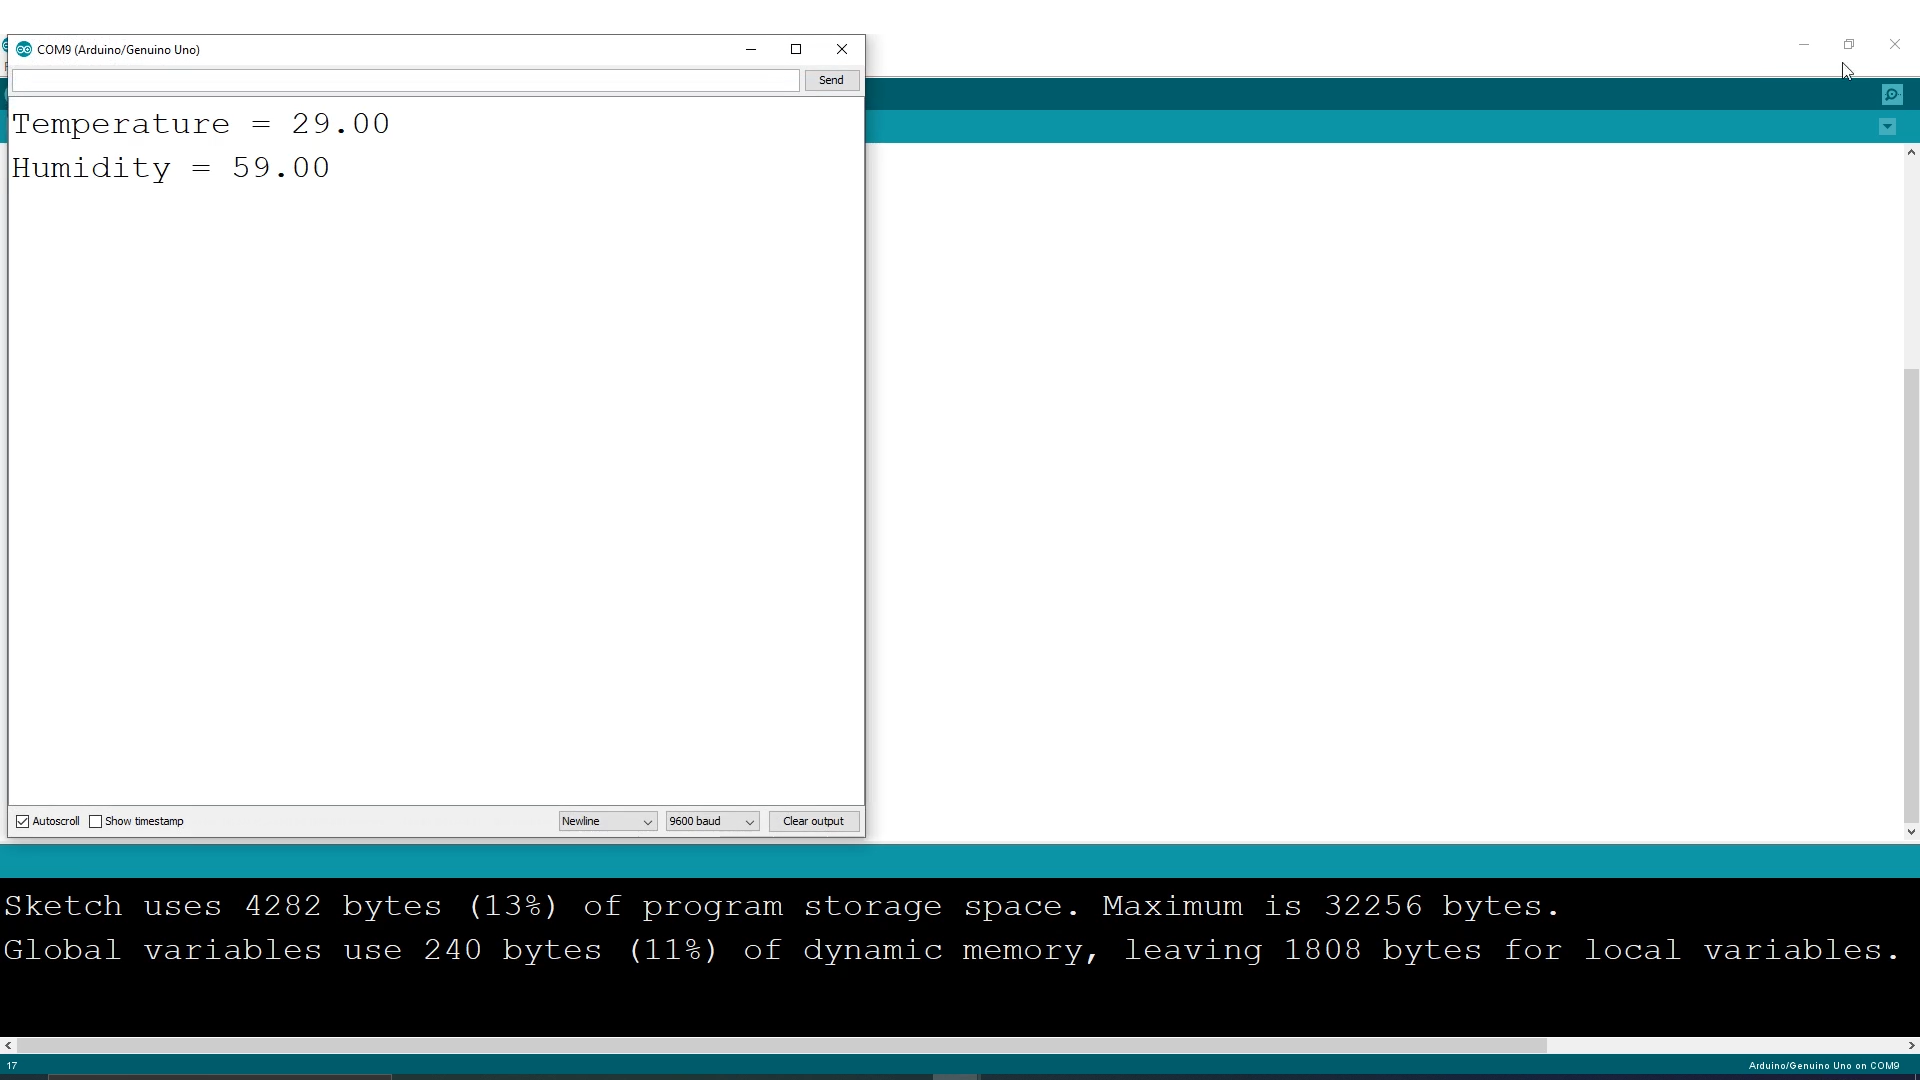This screenshot has width=1920, height=1080.
Task: Click the console horizontal scrollbar left arrow
Action: tap(8, 1045)
